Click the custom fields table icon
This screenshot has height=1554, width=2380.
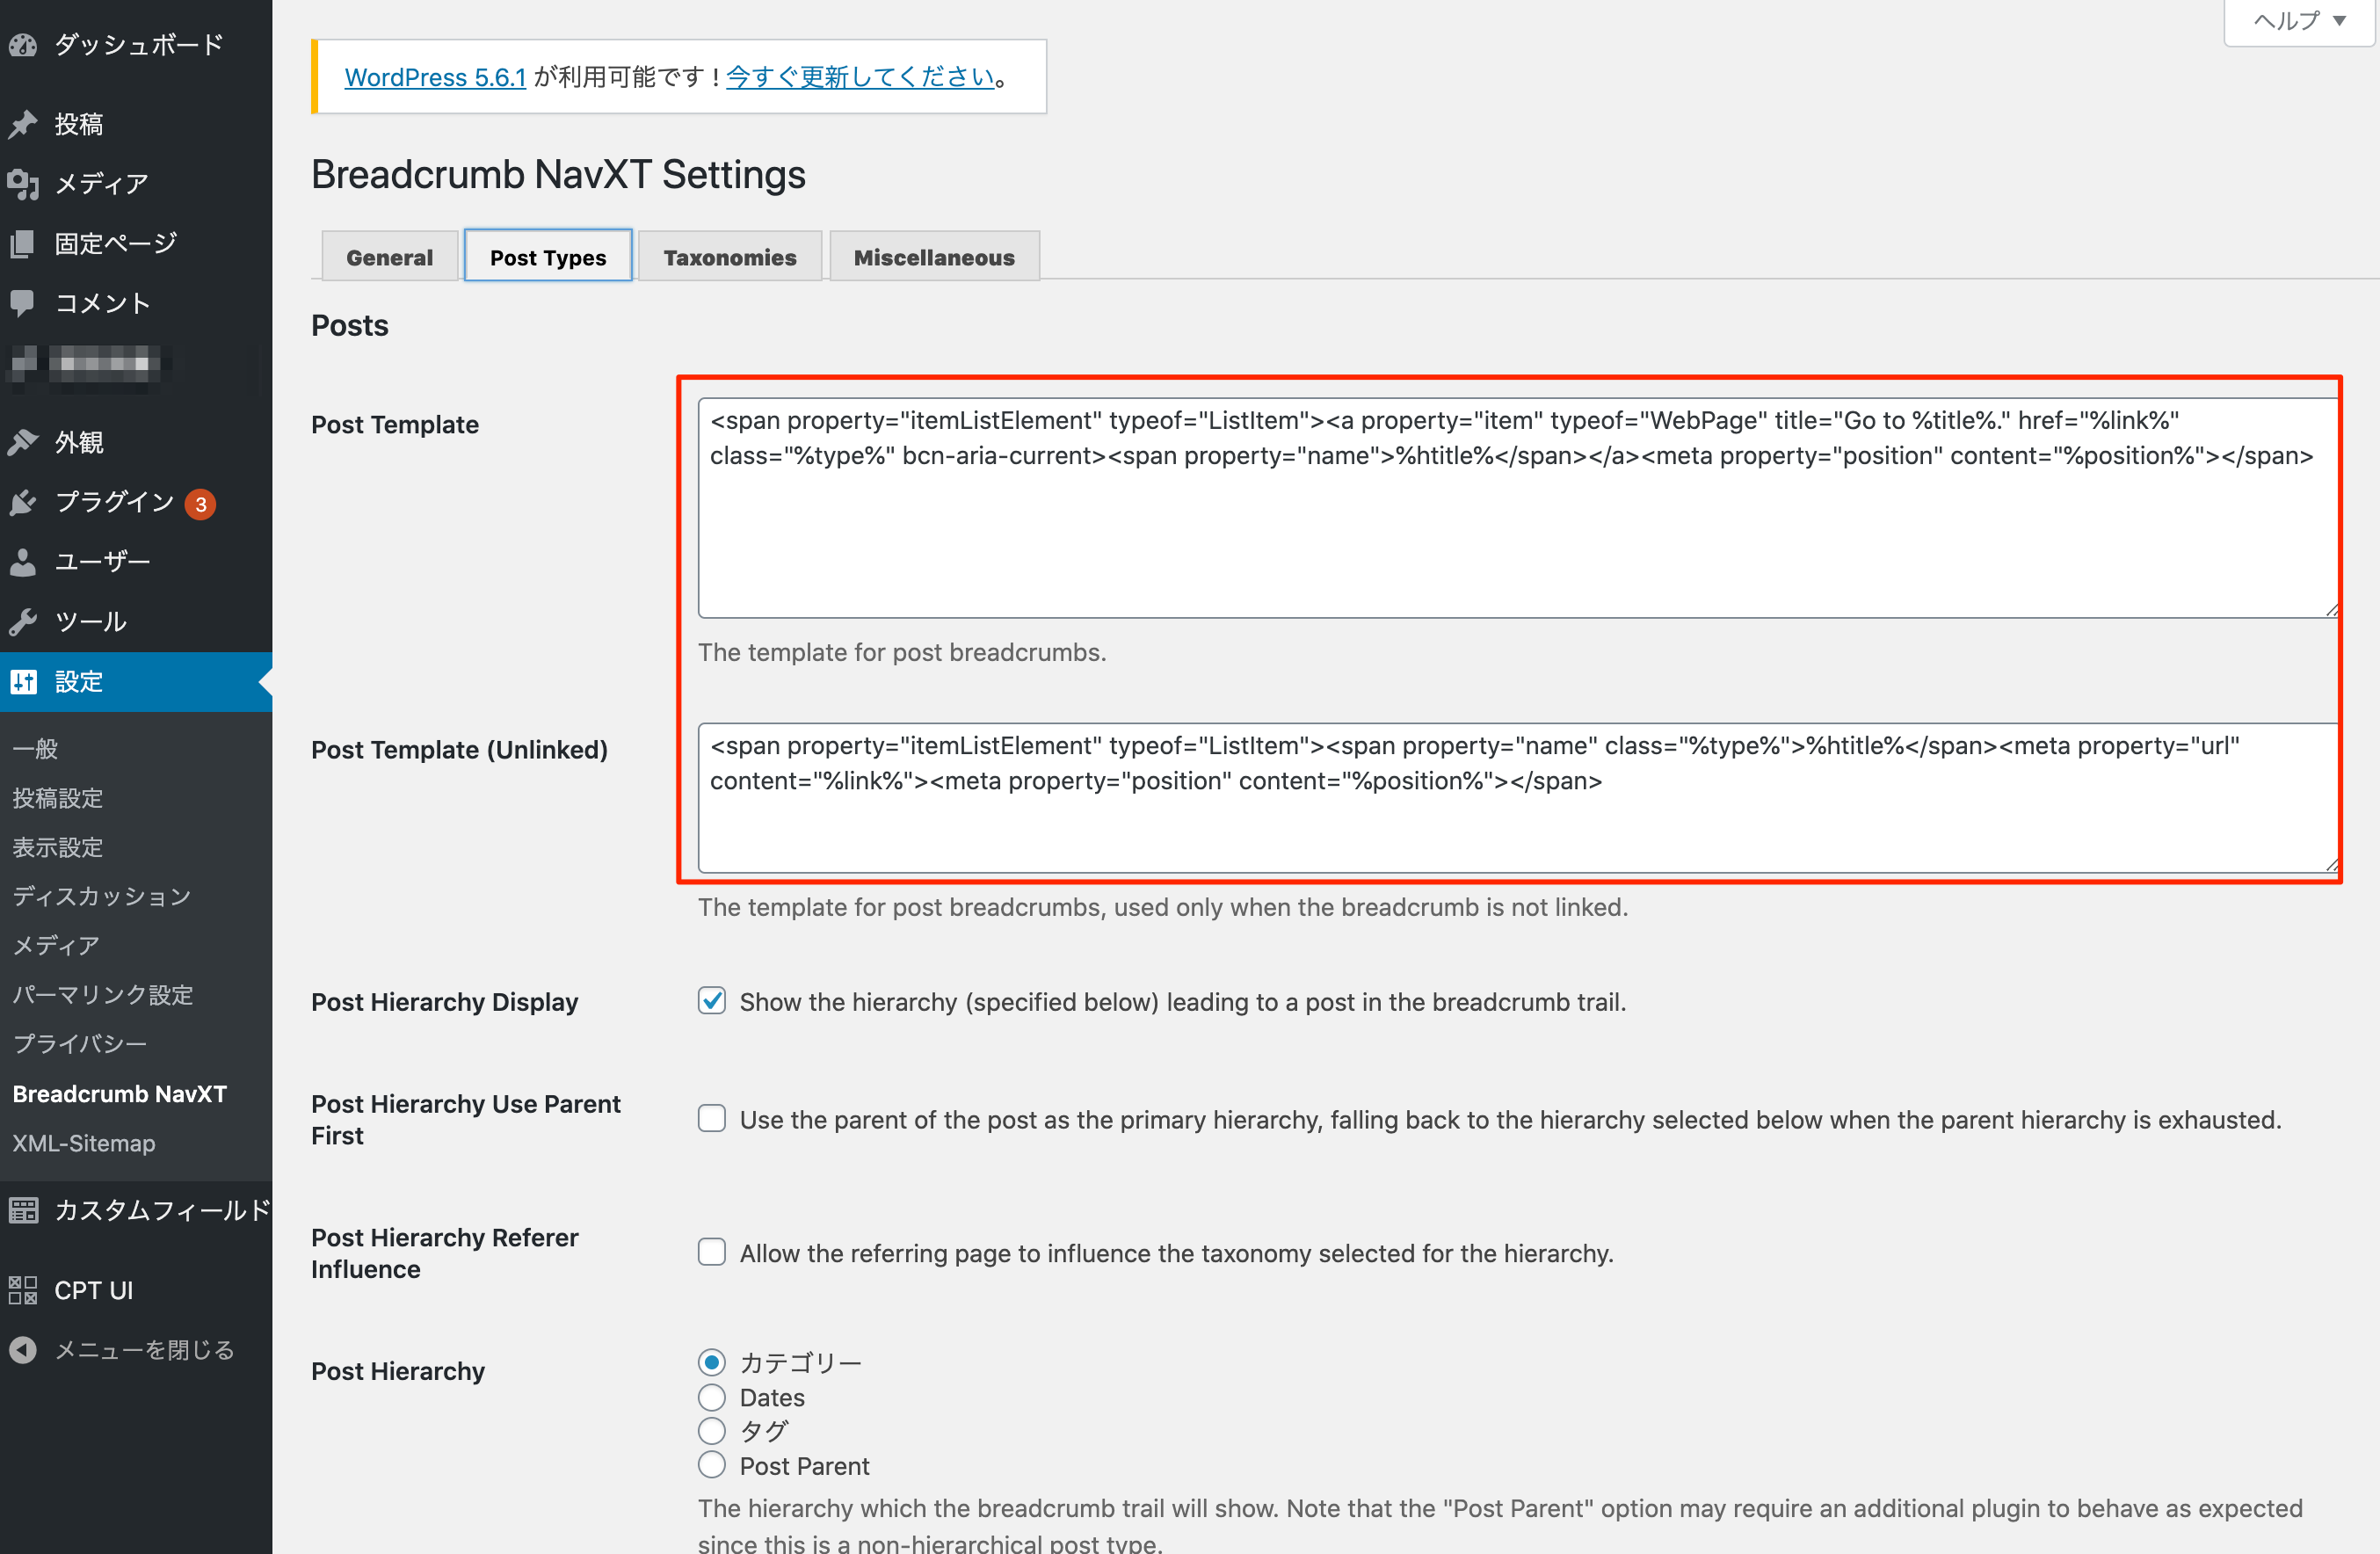(23, 1211)
